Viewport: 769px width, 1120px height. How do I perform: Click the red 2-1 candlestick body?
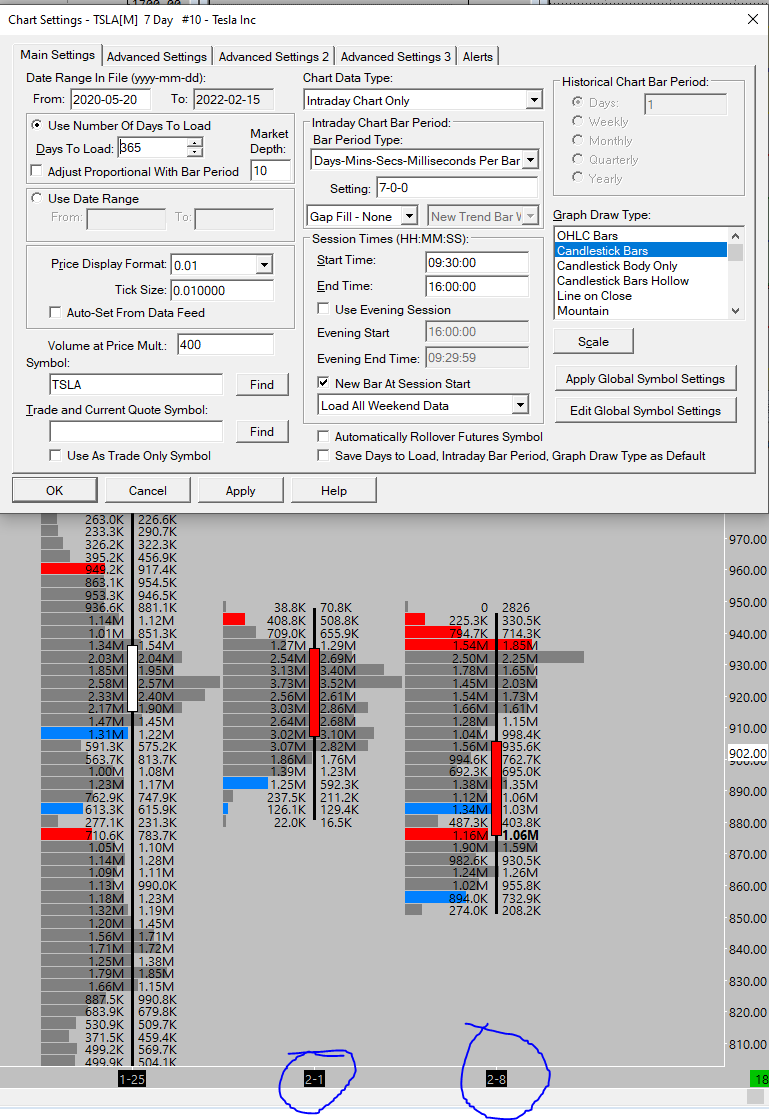(314, 691)
